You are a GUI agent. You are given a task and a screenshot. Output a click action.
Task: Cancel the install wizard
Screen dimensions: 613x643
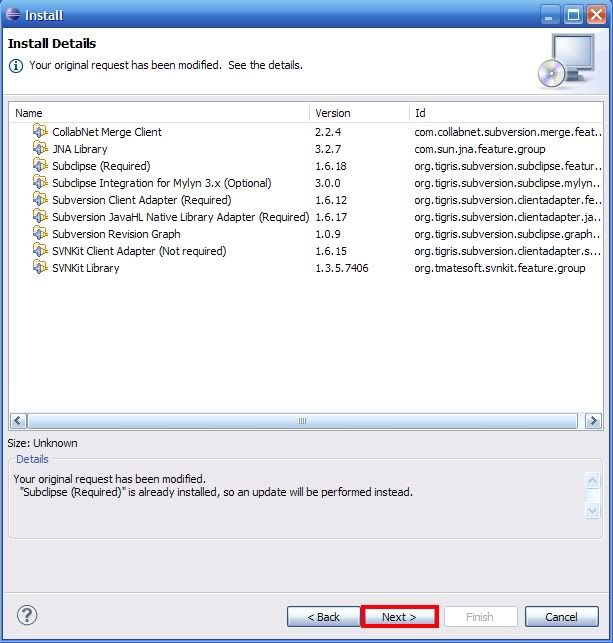click(x=561, y=617)
